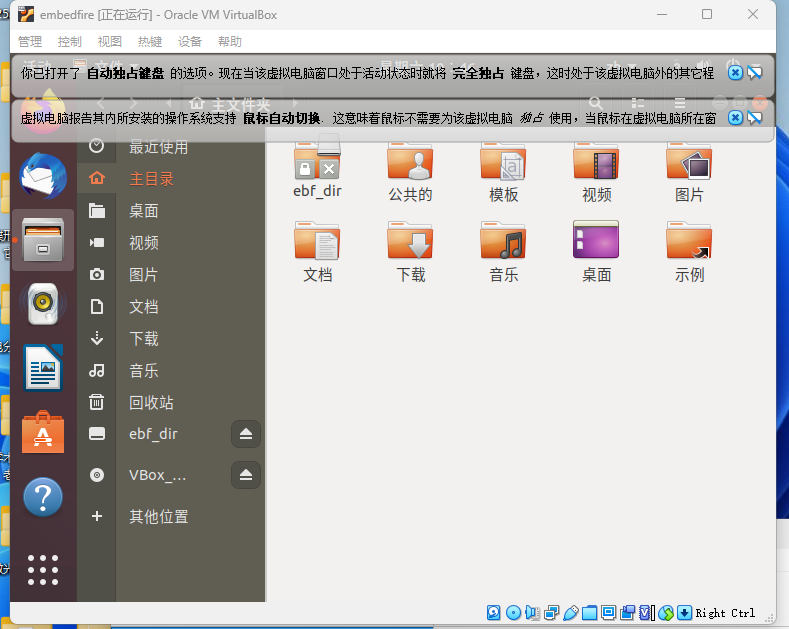Open the 音乐 folder in the file grid
Viewport: 789px width, 629px height.
(503, 252)
